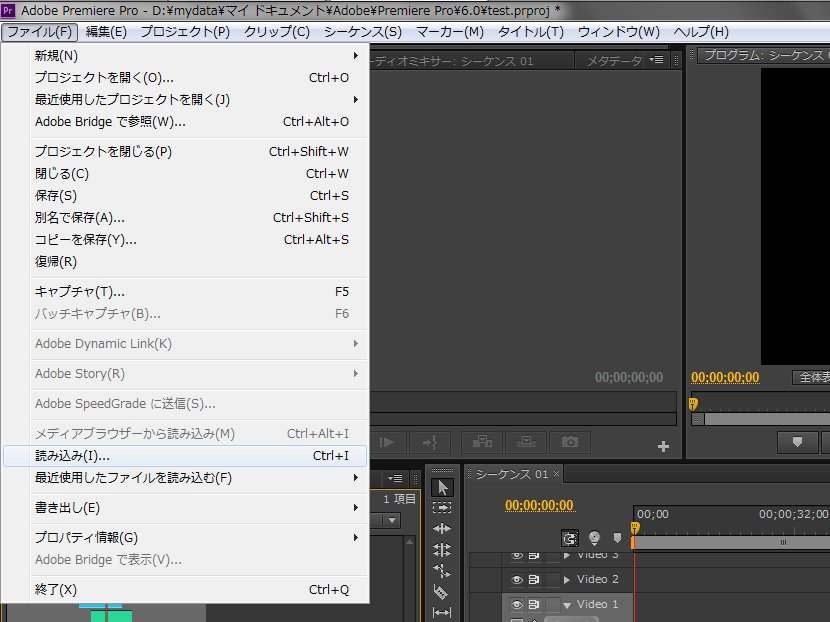Choose プロジェクトを閉じる(P) menu item
The height and width of the screenshot is (622, 830).
click(x=186, y=152)
